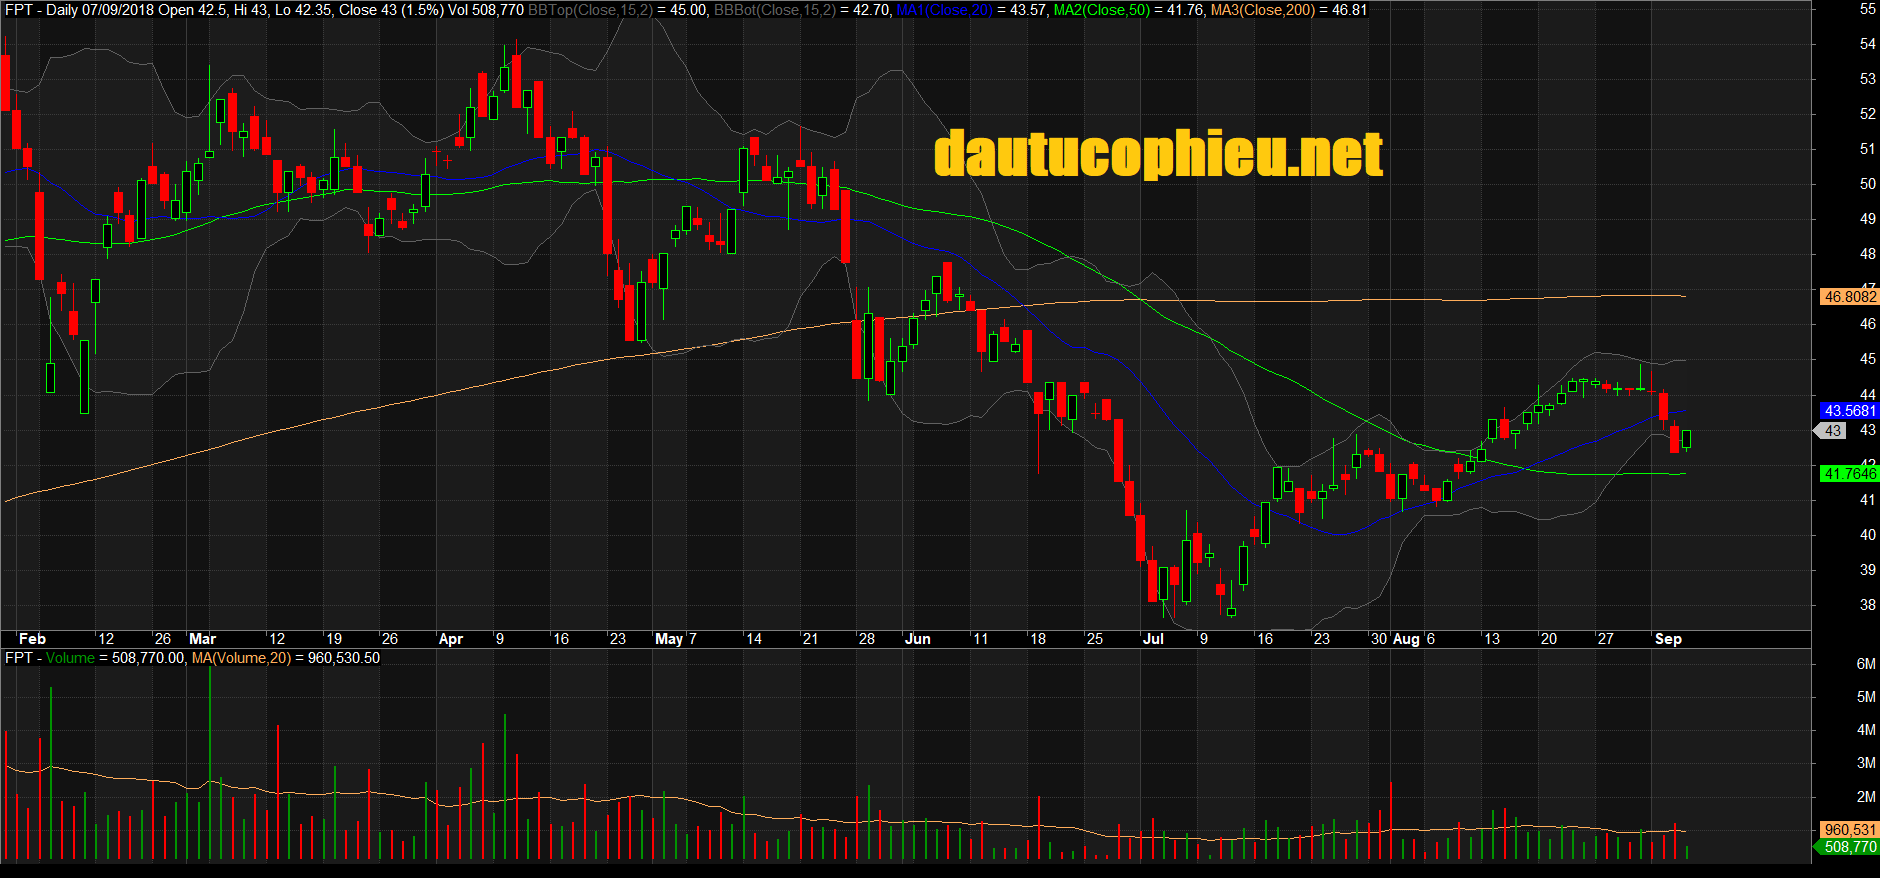Screen dimensions: 1880x878
Task: Select the Jul marker on date axis
Action: coord(1153,639)
